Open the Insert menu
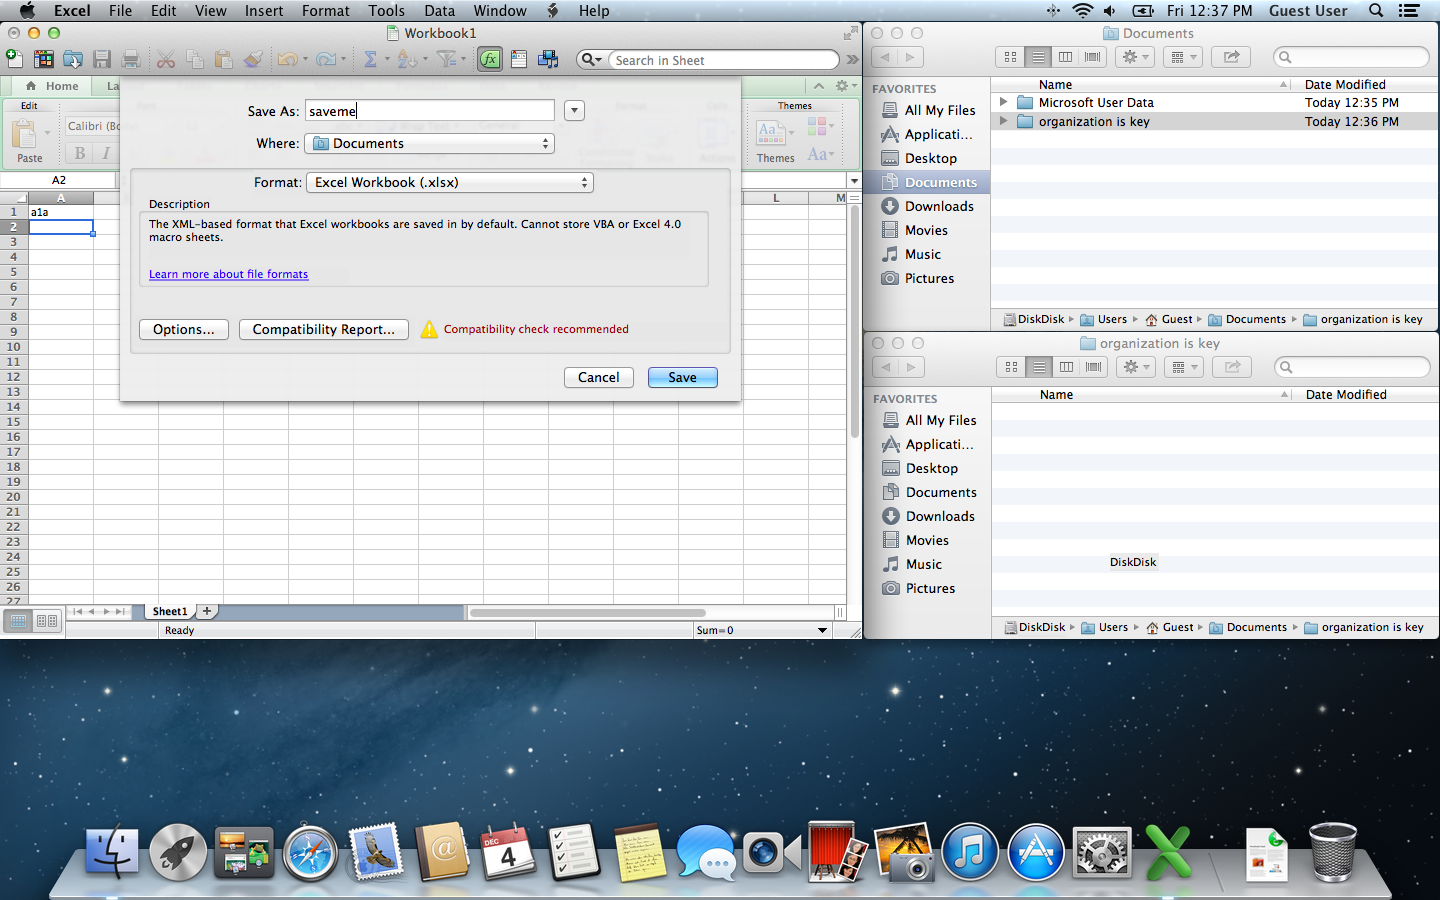The image size is (1440, 900). [264, 11]
